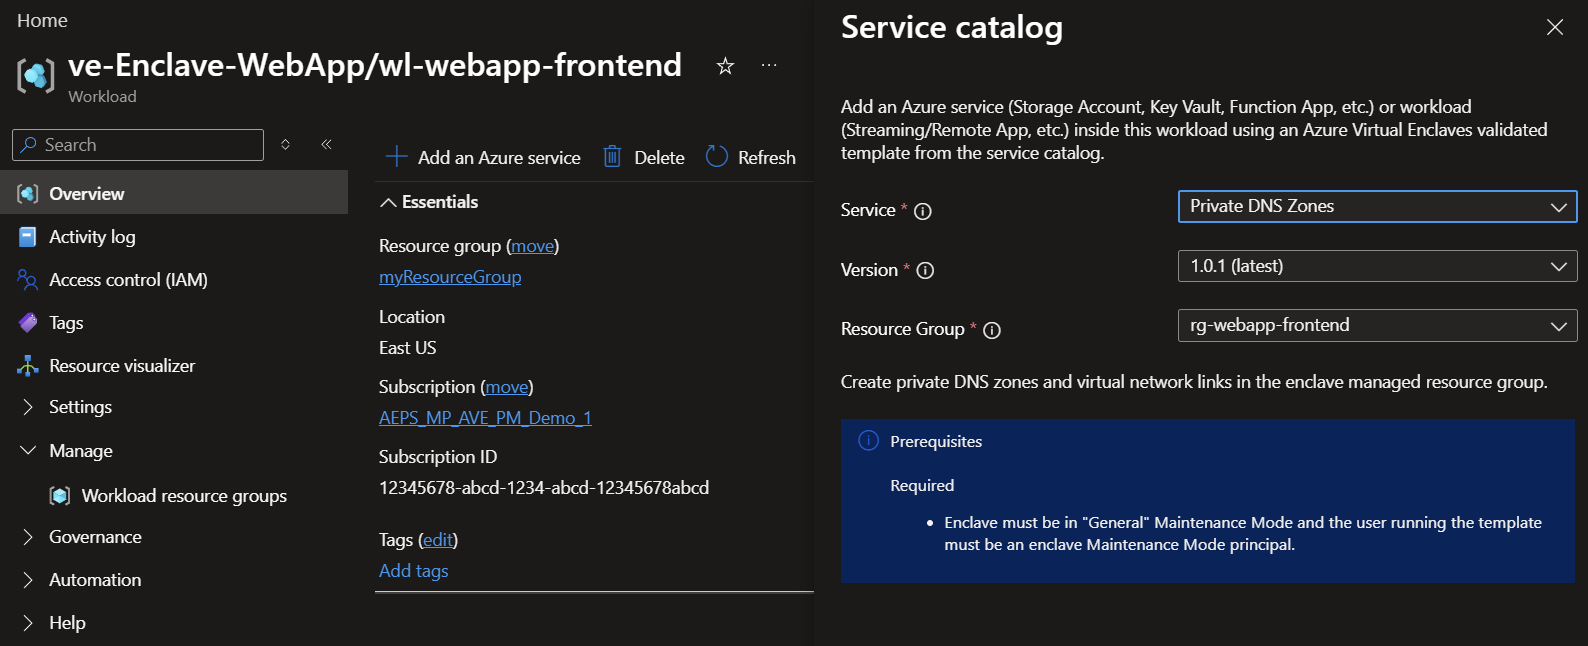Viewport: 1588px width, 646px height.
Task: Open AEPS_MP_AVE_PM_Demo_1 subscription link
Action: (x=485, y=418)
